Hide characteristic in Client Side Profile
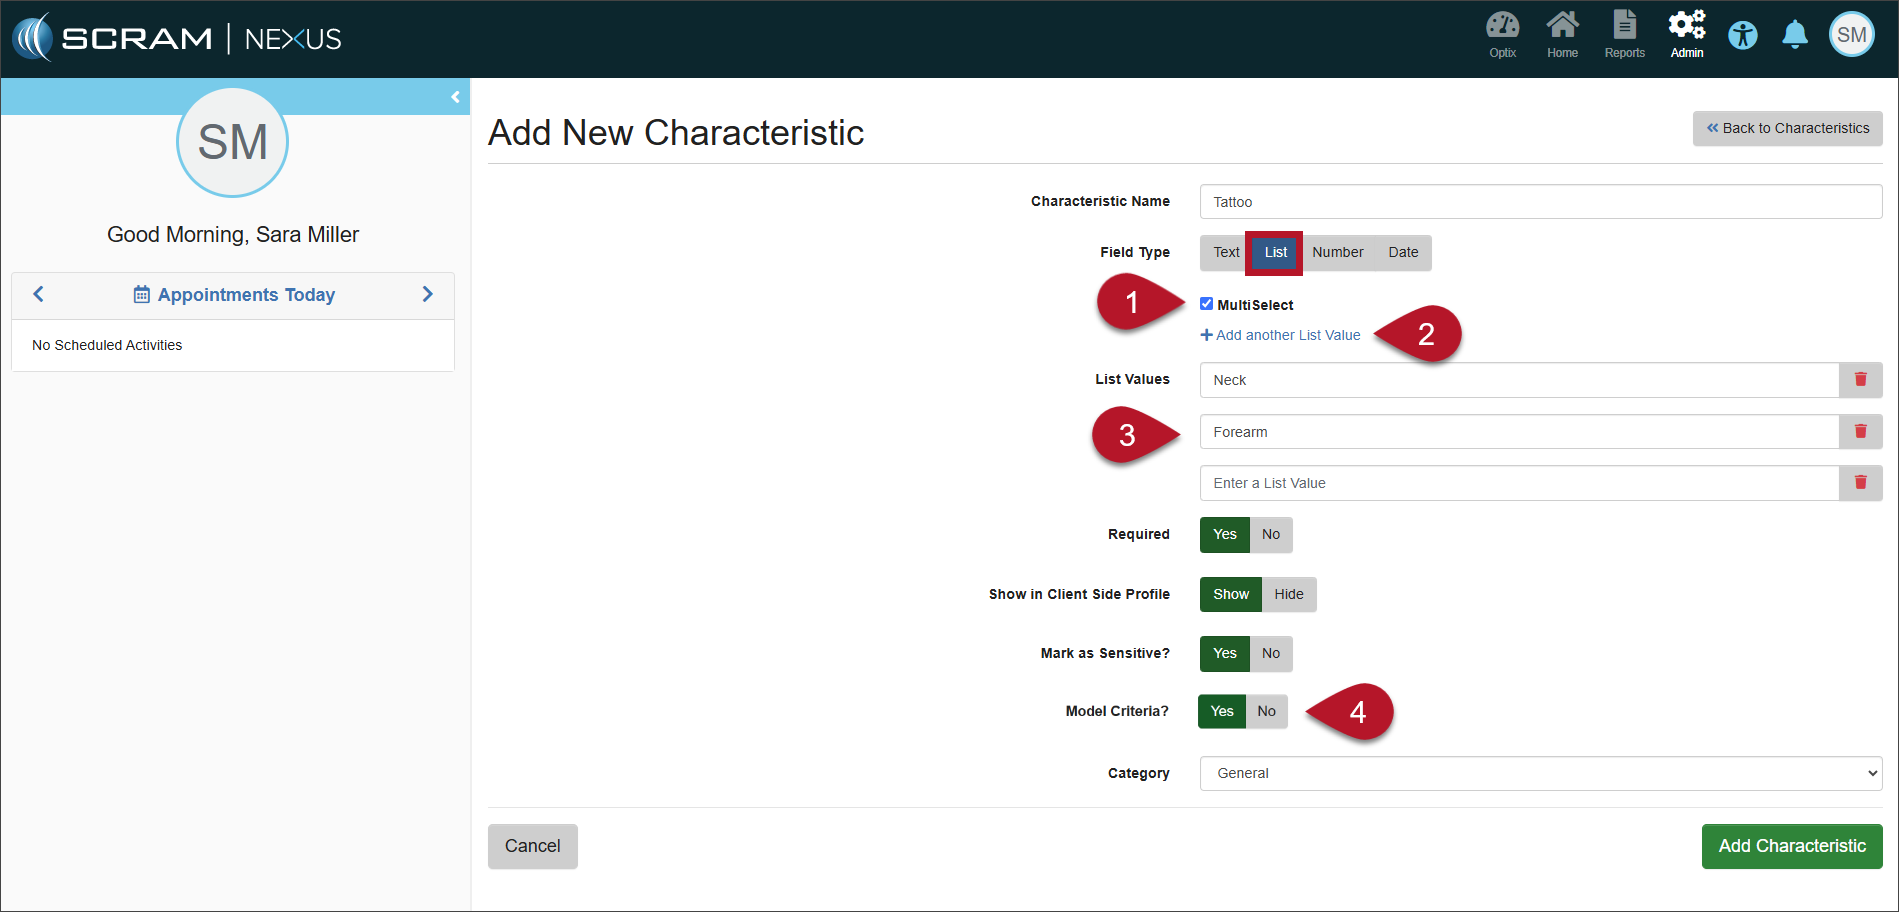The height and width of the screenshot is (912, 1899). [x=1288, y=595]
